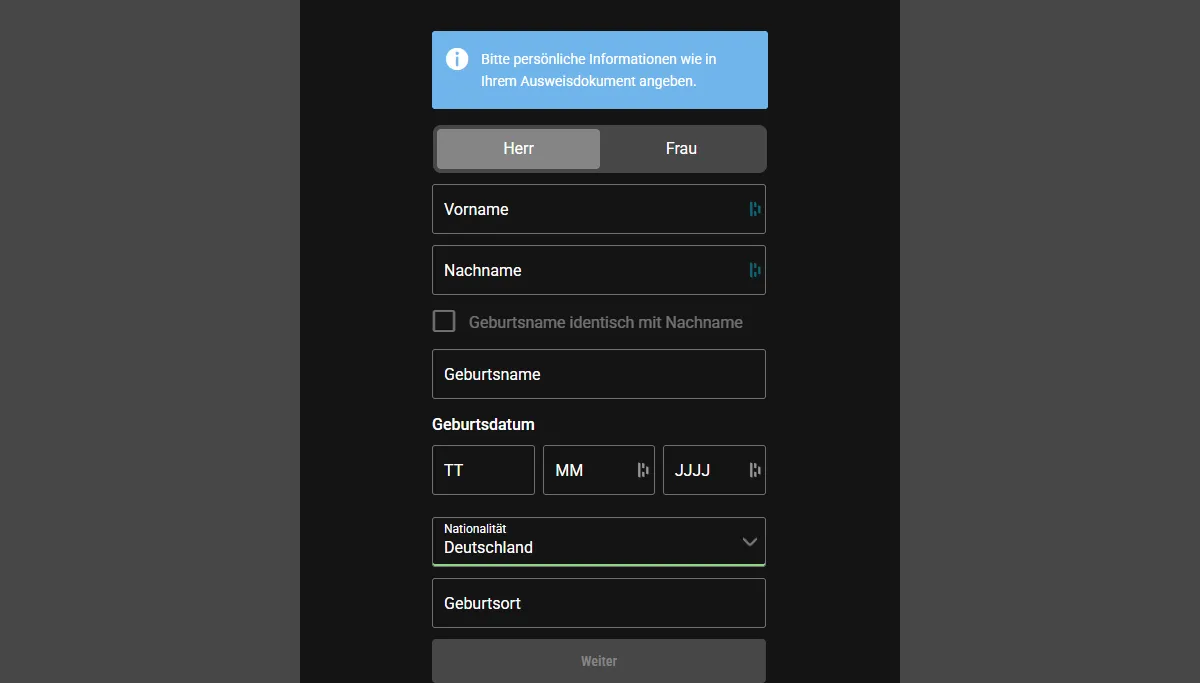This screenshot has width=1200, height=683.
Task: Click into the MM month field
Action: [599, 470]
